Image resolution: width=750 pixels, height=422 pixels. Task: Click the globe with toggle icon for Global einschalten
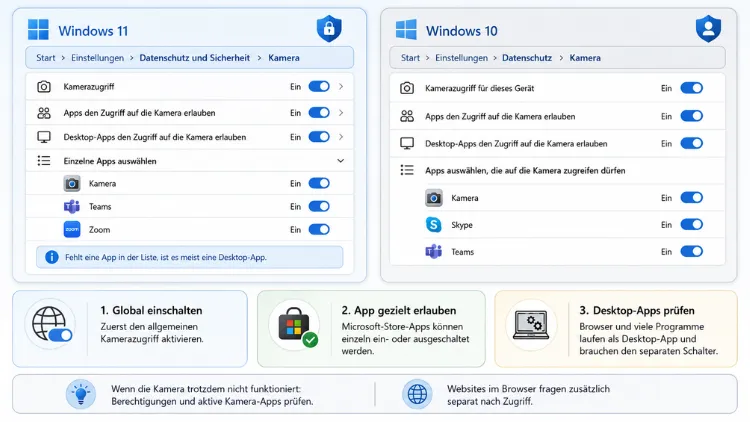coord(52,325)
